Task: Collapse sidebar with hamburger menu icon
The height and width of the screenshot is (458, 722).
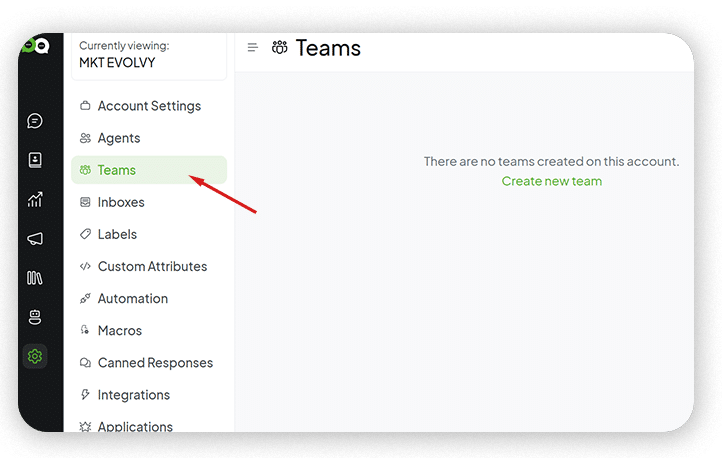Action: click(253, 48)
